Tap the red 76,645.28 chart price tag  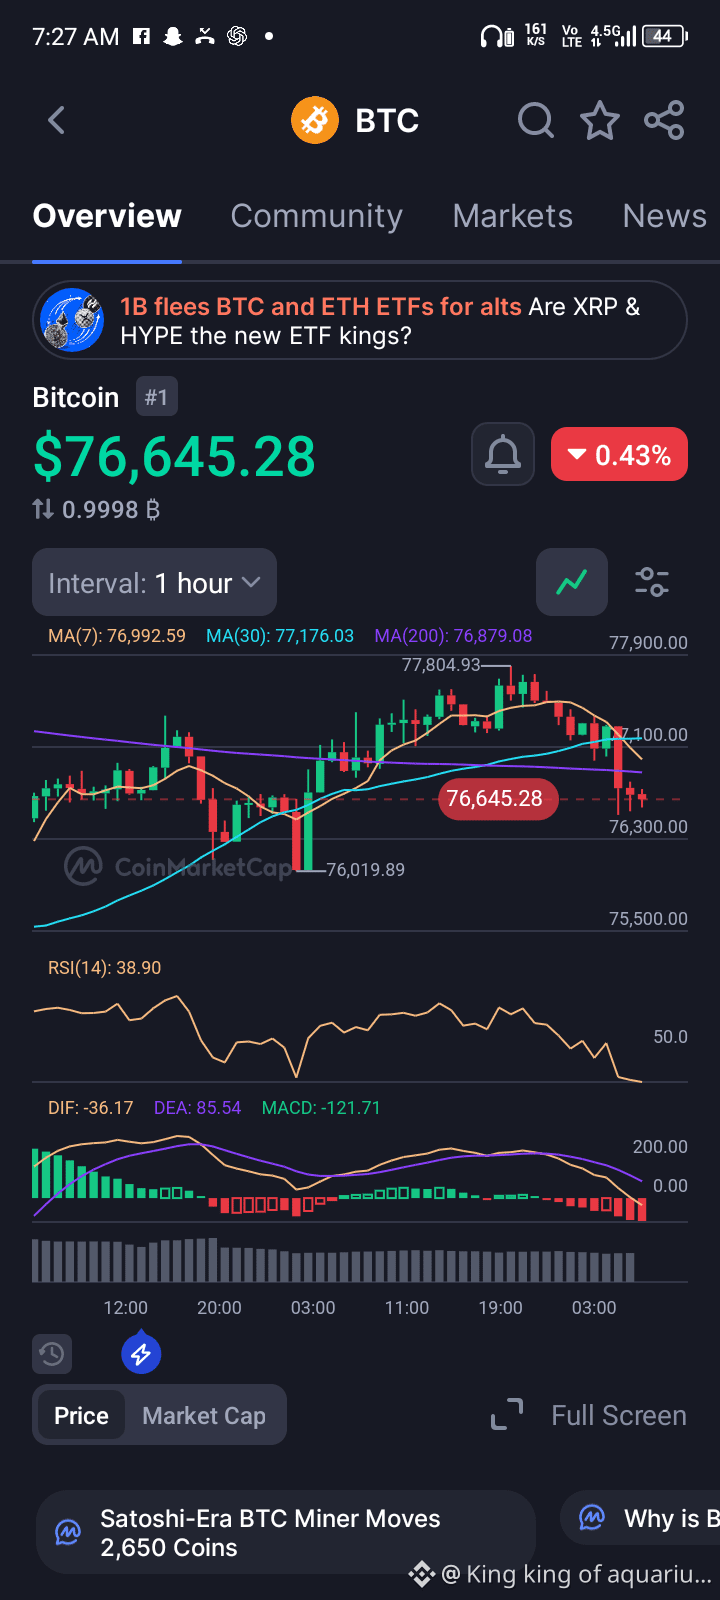point(497,798)
